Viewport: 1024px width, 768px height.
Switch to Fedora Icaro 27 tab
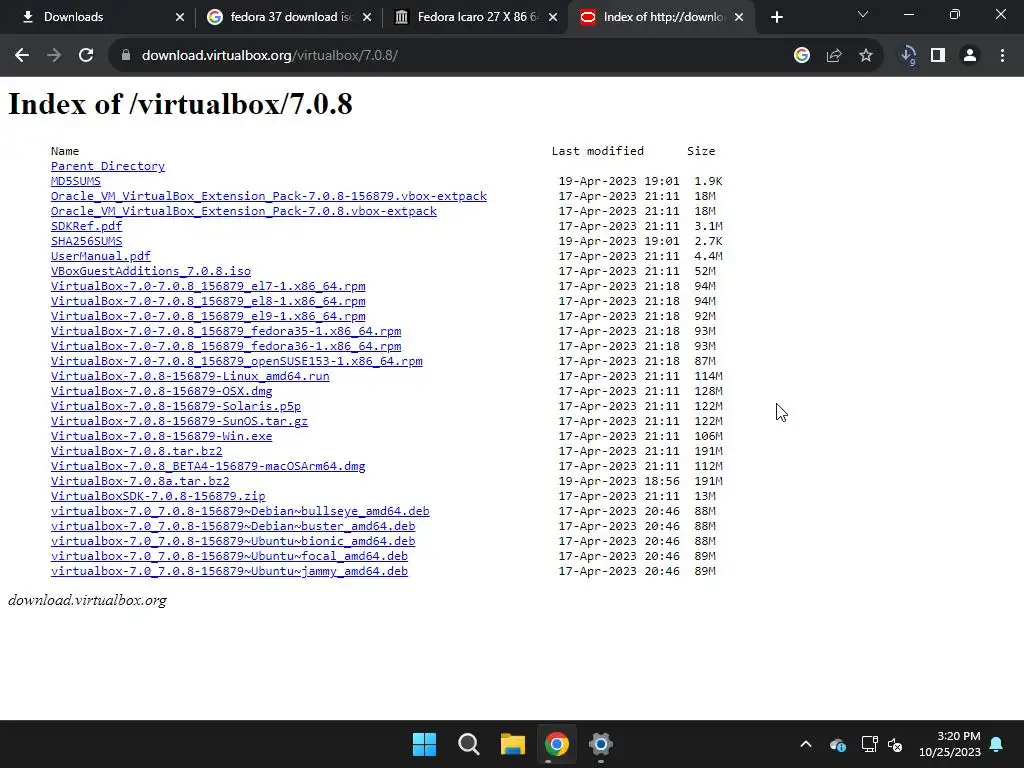(x=475, y=18)
